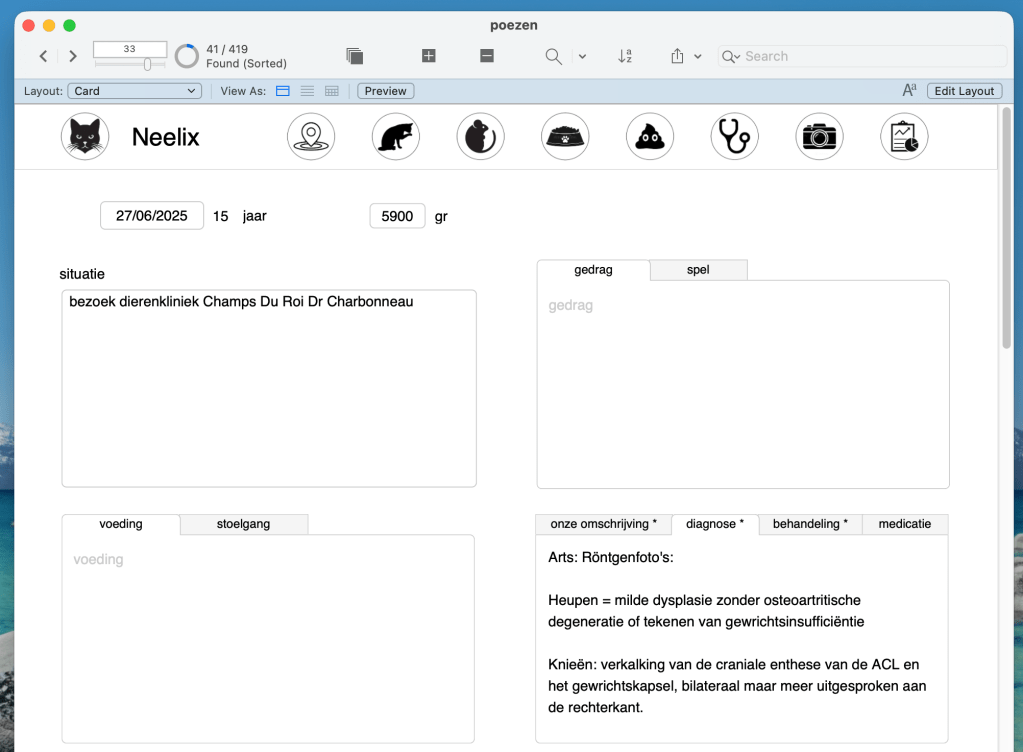Click the report chart clipboard icon
Viewport: 1023px width, 752px height.
904,136
